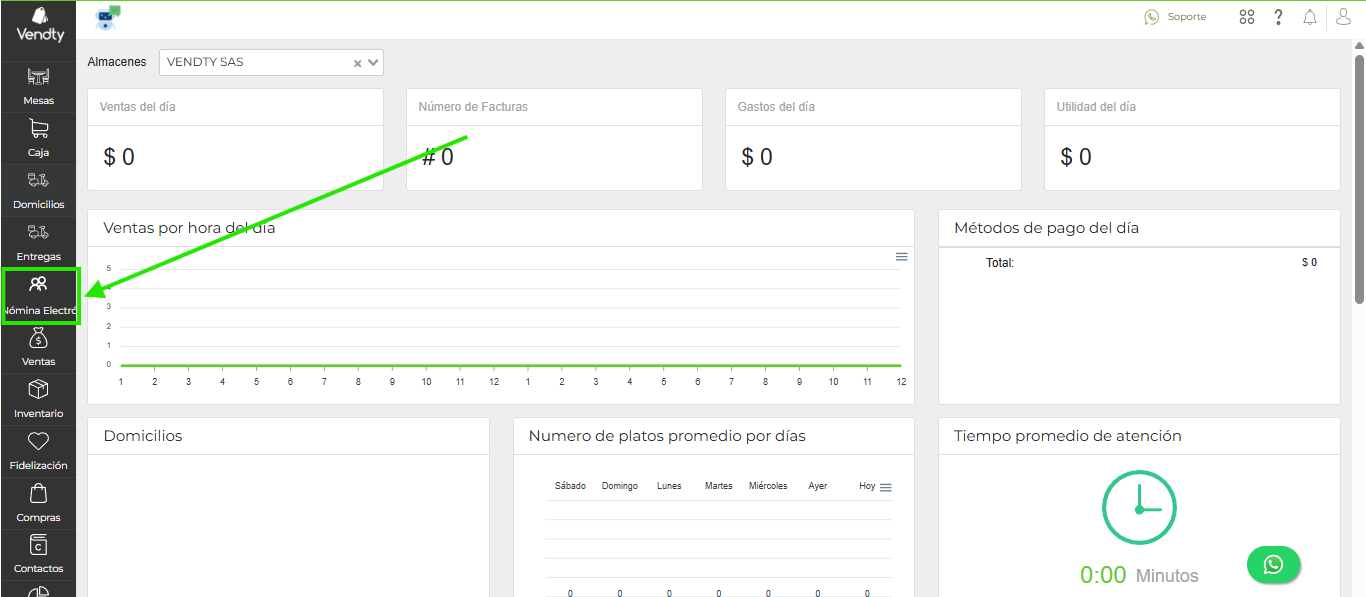Click the Utilidad del día card

(x=1192, y=139)
